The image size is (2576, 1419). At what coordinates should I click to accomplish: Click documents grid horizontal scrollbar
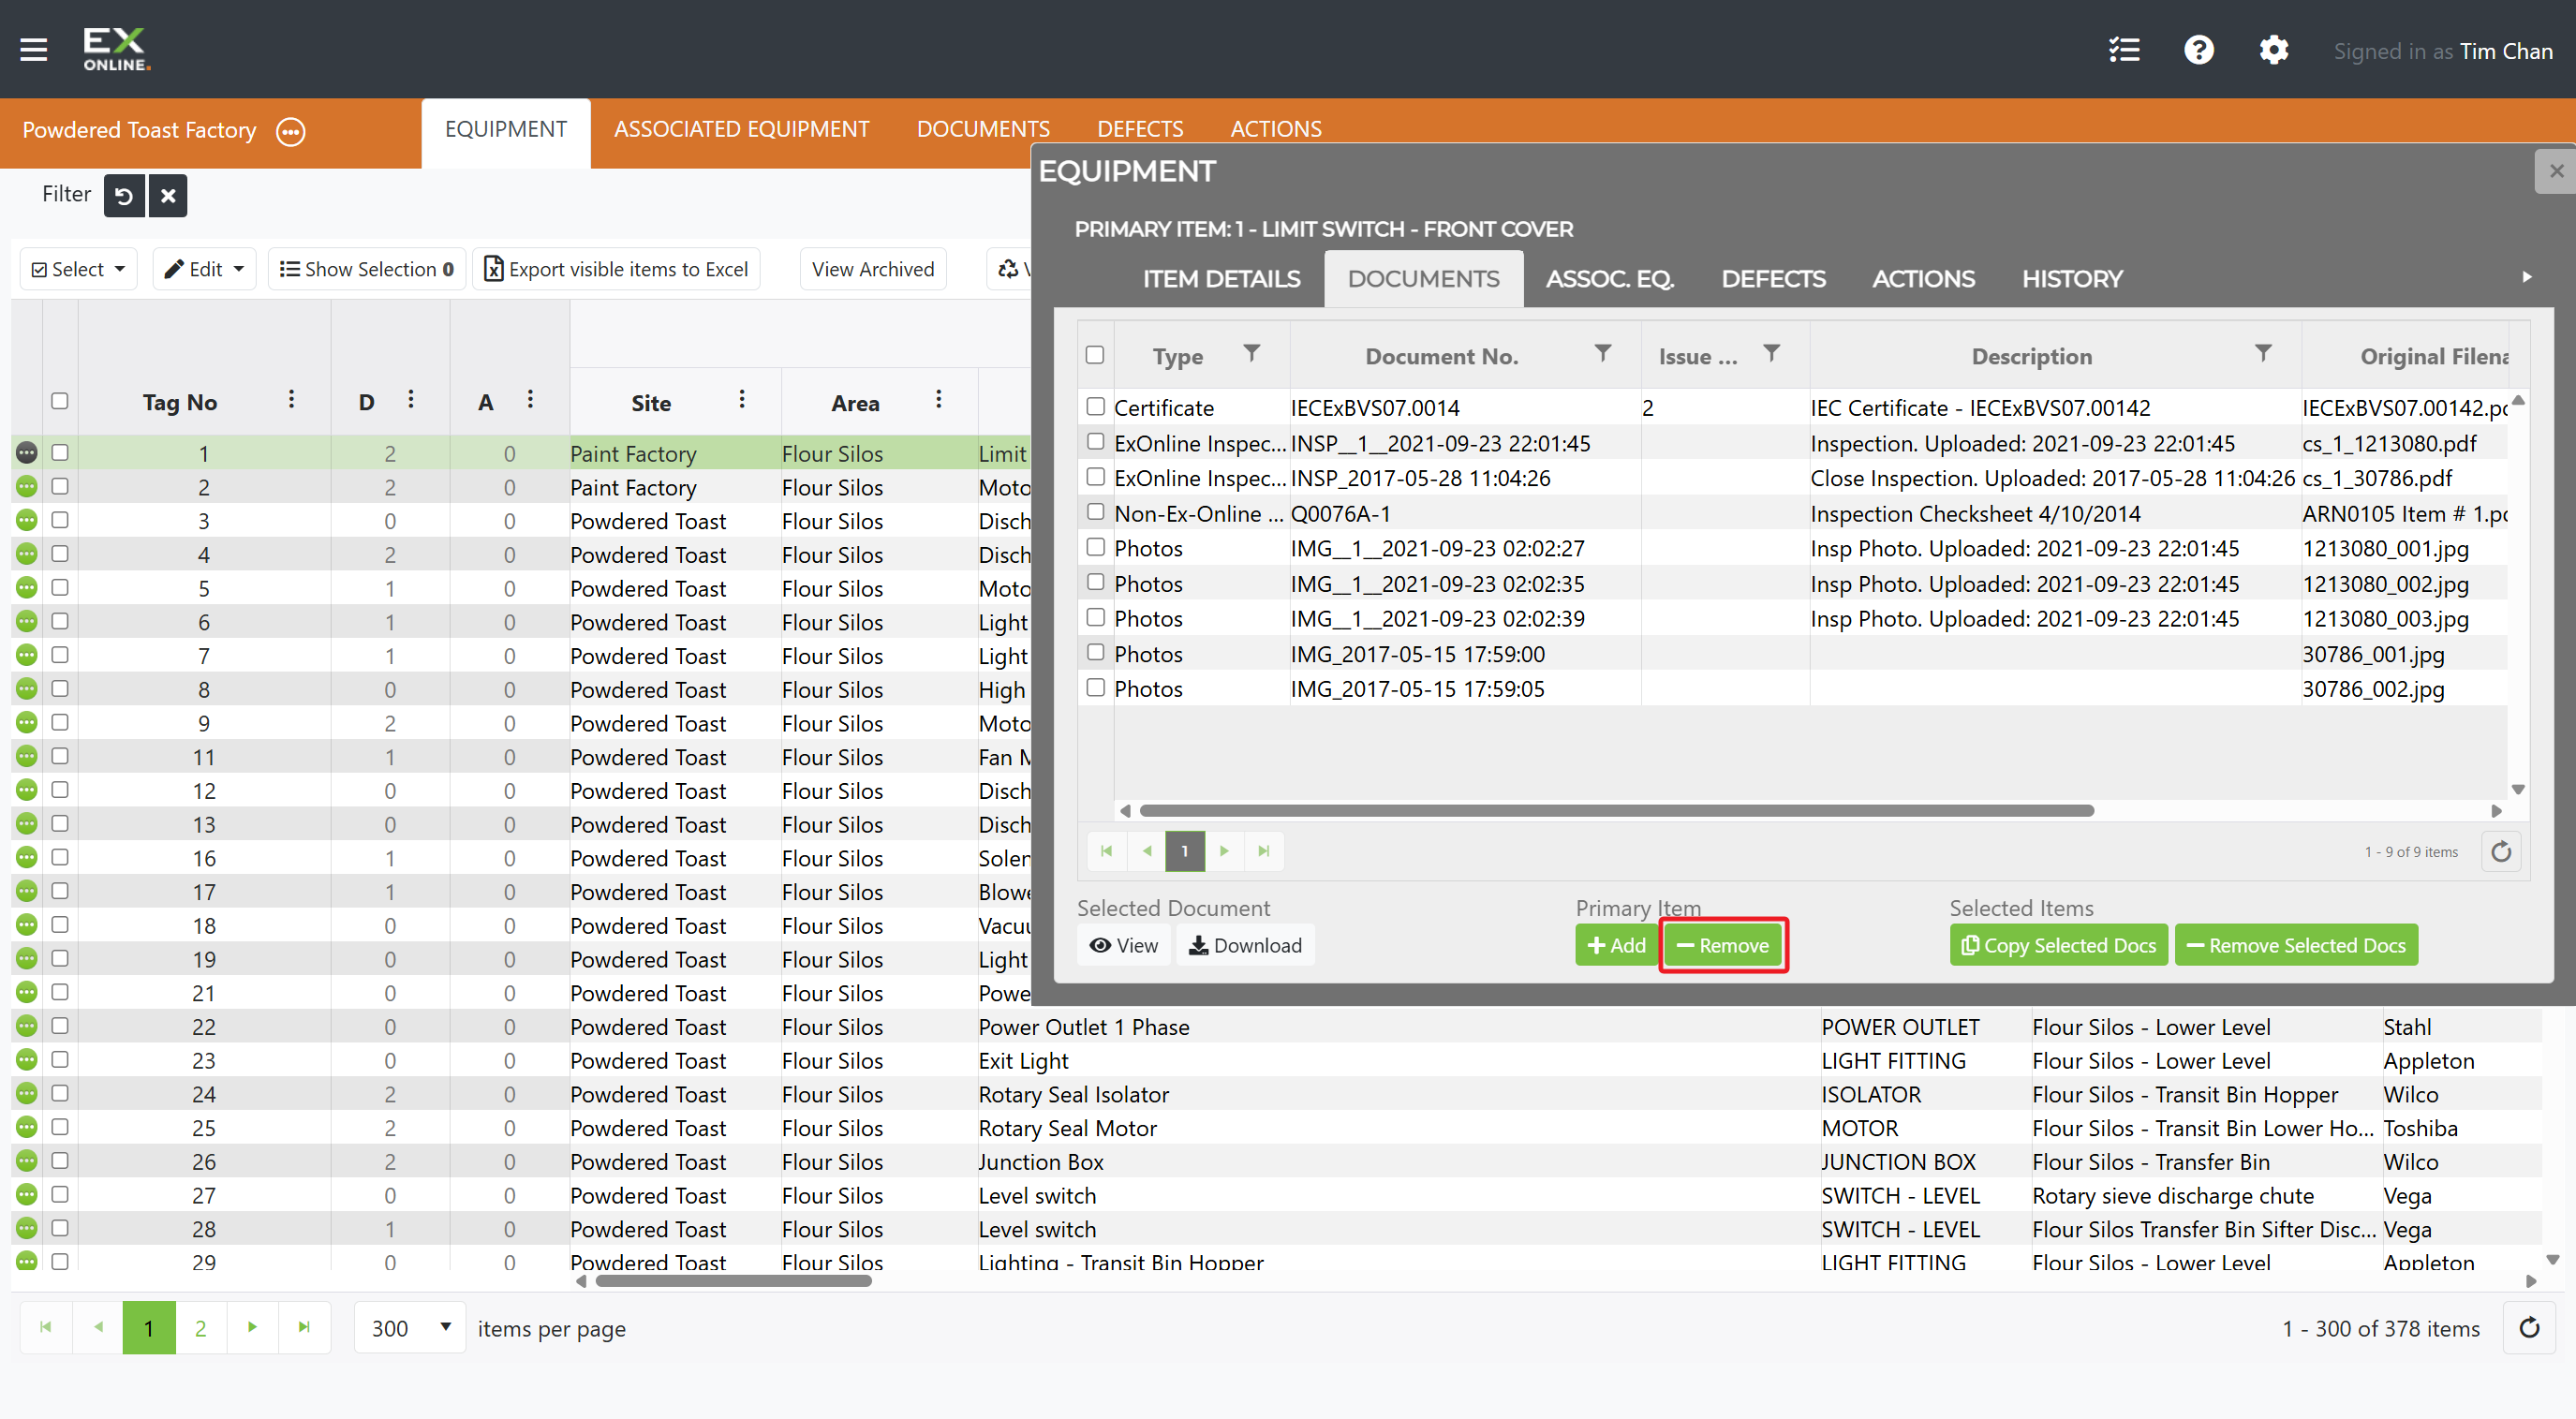point(1616,811)
